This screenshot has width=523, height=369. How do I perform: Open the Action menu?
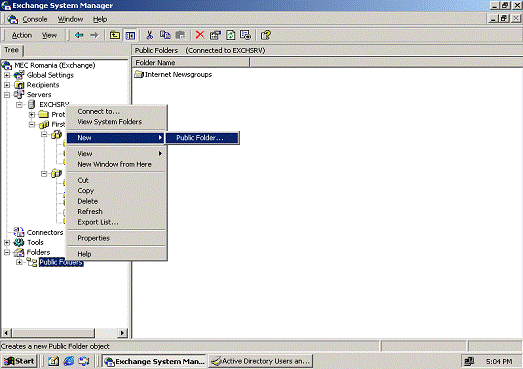point(22,35)
